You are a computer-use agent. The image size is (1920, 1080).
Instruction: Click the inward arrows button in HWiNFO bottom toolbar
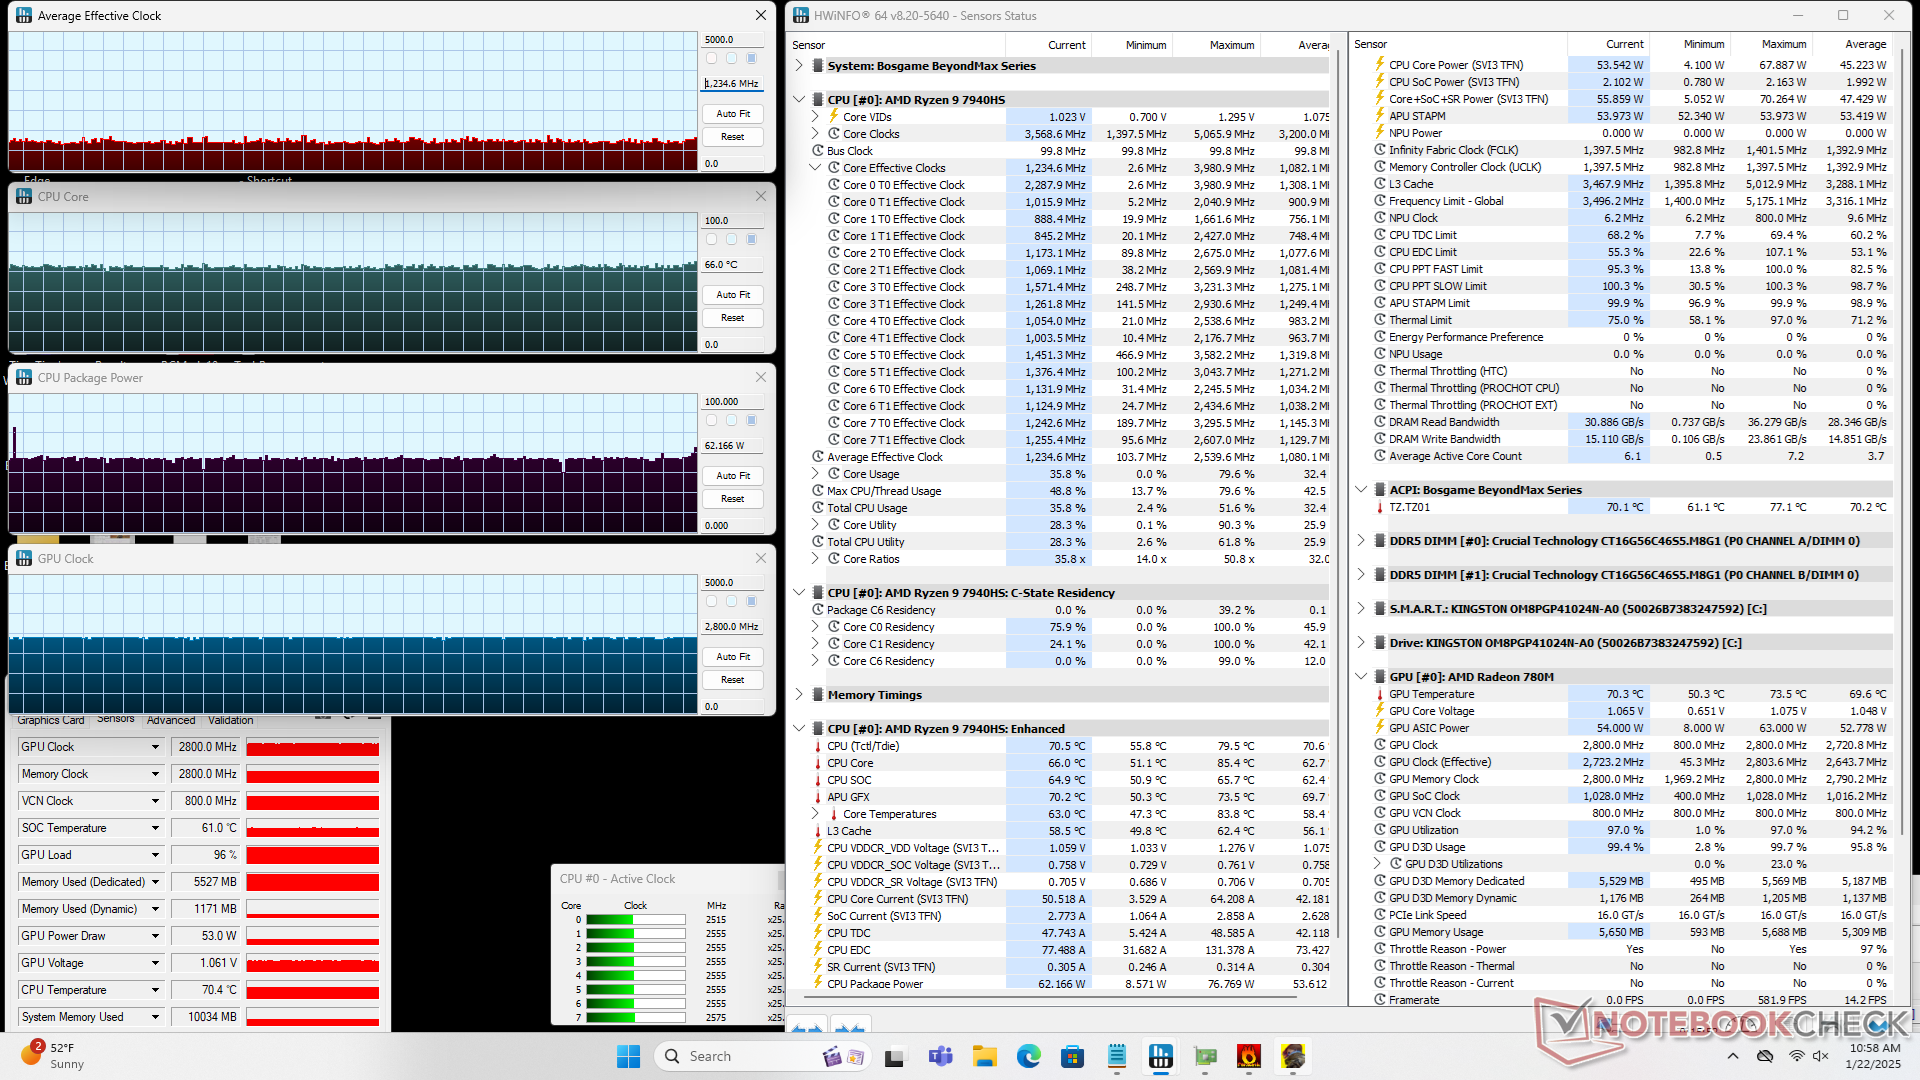(x=849, y=1025)
